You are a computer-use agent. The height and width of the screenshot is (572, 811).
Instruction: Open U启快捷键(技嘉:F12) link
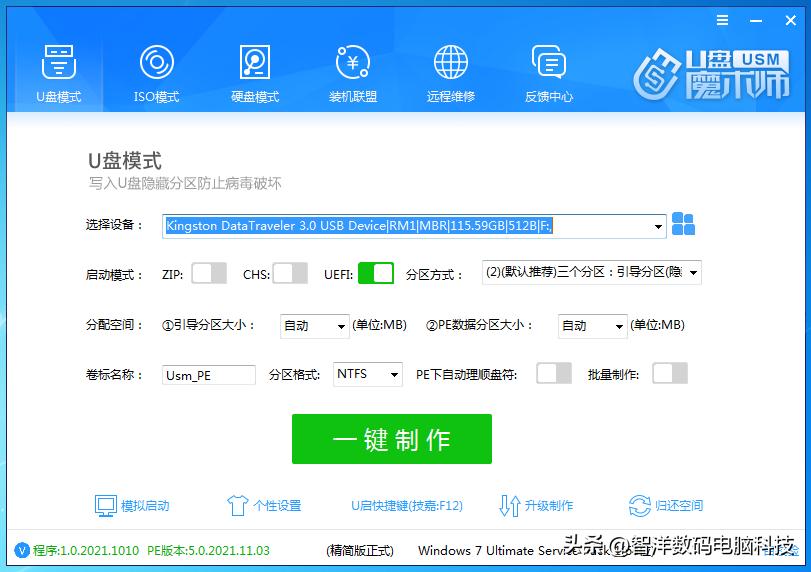click(407, 505)
